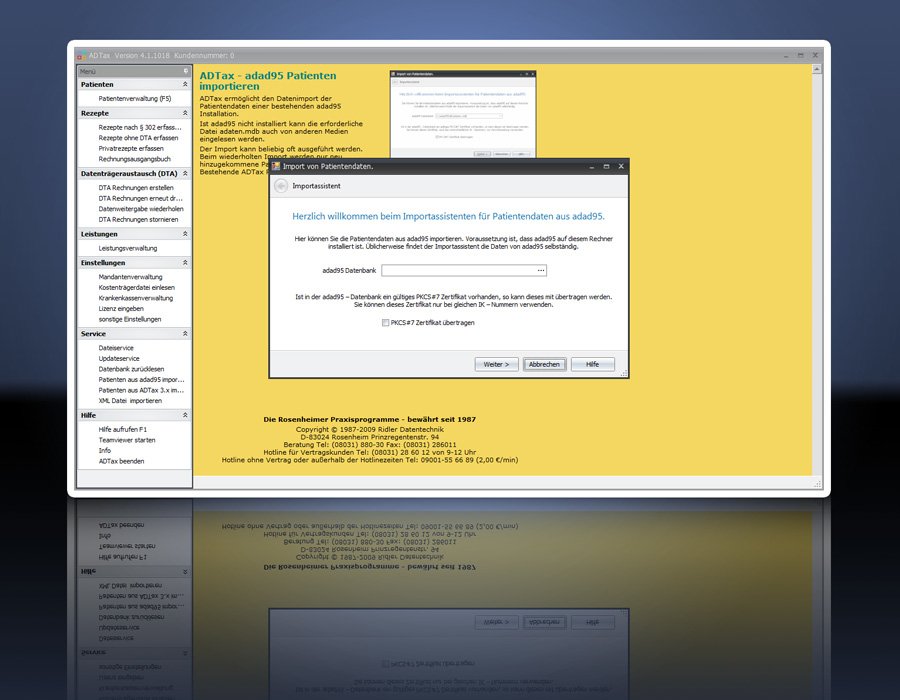Click heading 'ADTax - adad95 Patienten importieren'

[x=267, y=81]
